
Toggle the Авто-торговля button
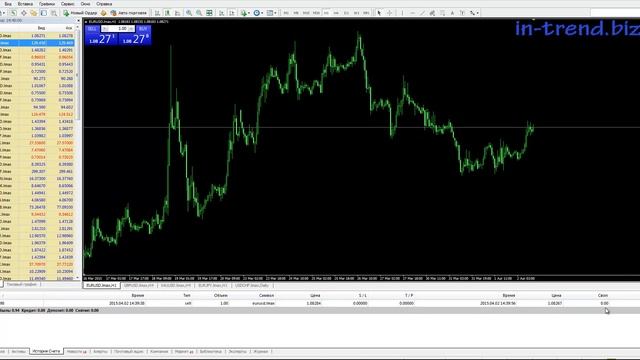point(129,13)
